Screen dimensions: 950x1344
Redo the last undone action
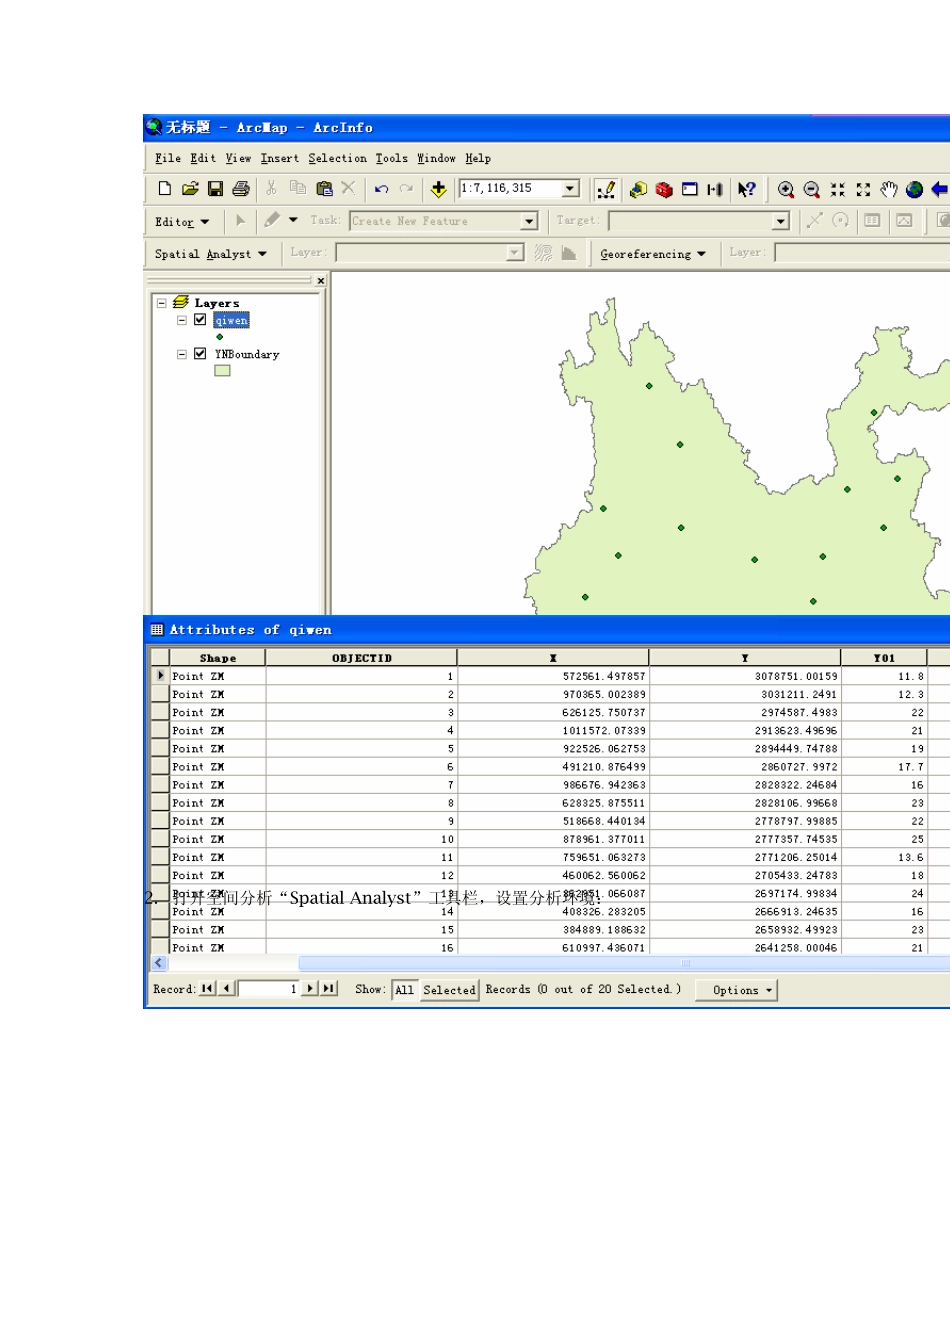(x=406, y=189)
